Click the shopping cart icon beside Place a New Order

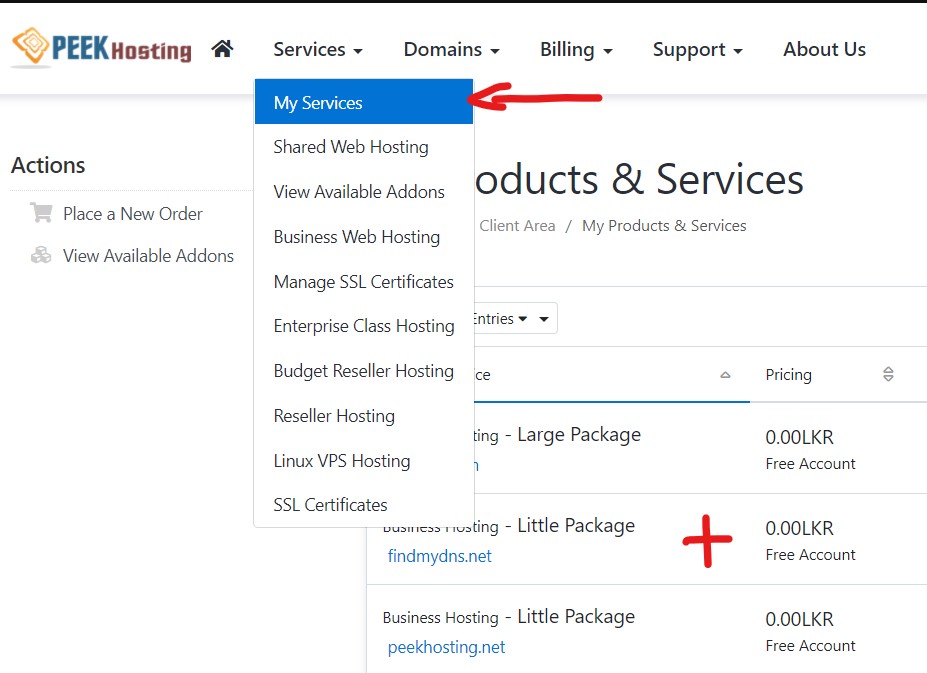pyautogui.click(x=41, y=213)
